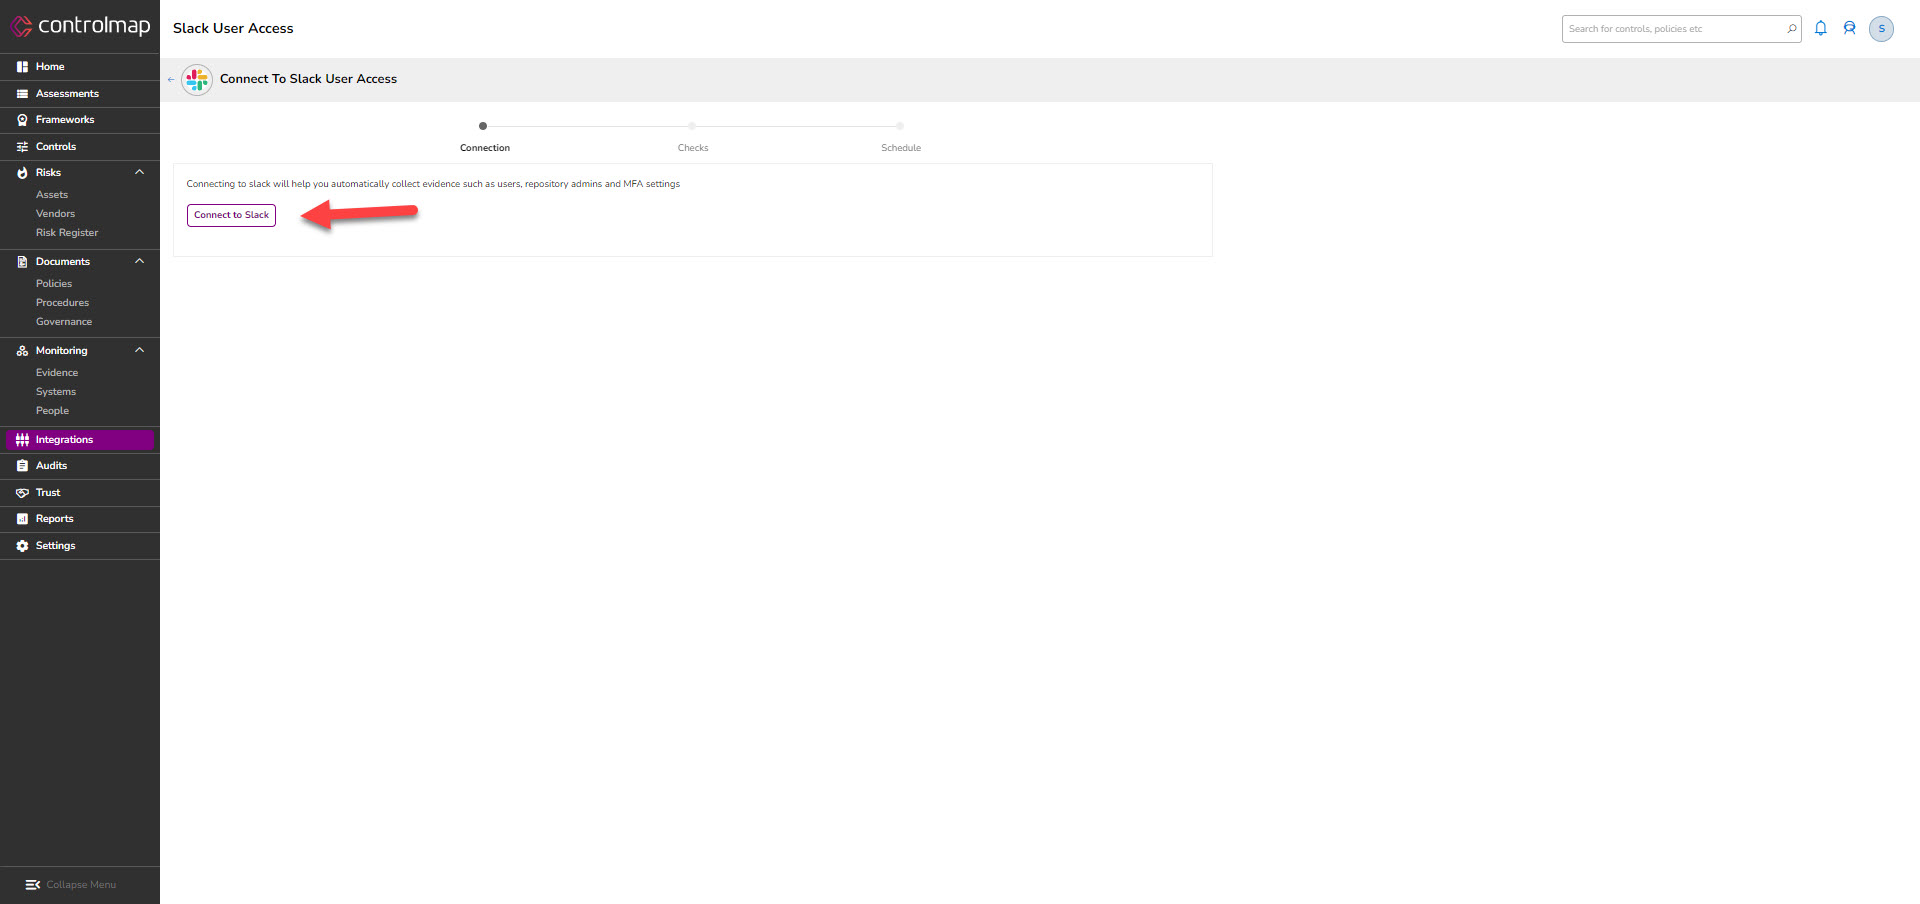Click the Frameworks sidebar icon
The height and width of the screenshot is (904, 1920).
22,120
